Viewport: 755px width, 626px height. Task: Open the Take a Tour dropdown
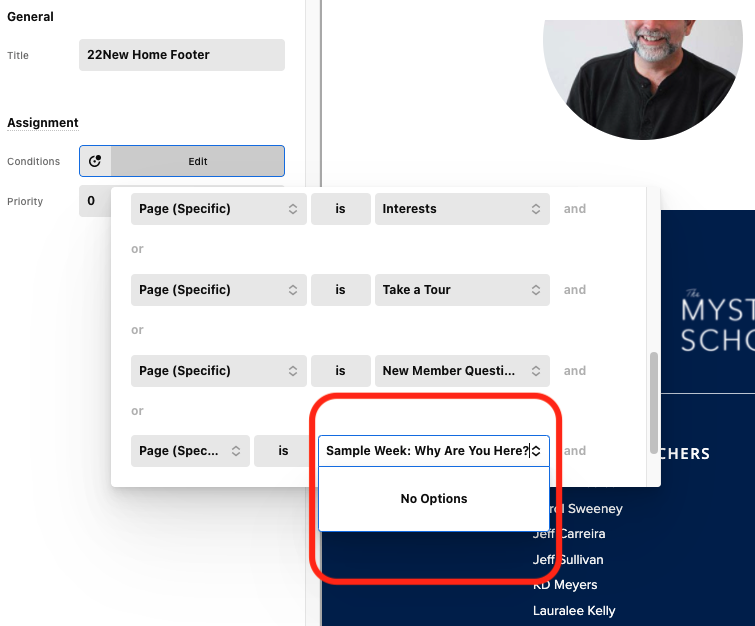click(x=462, y=290)
